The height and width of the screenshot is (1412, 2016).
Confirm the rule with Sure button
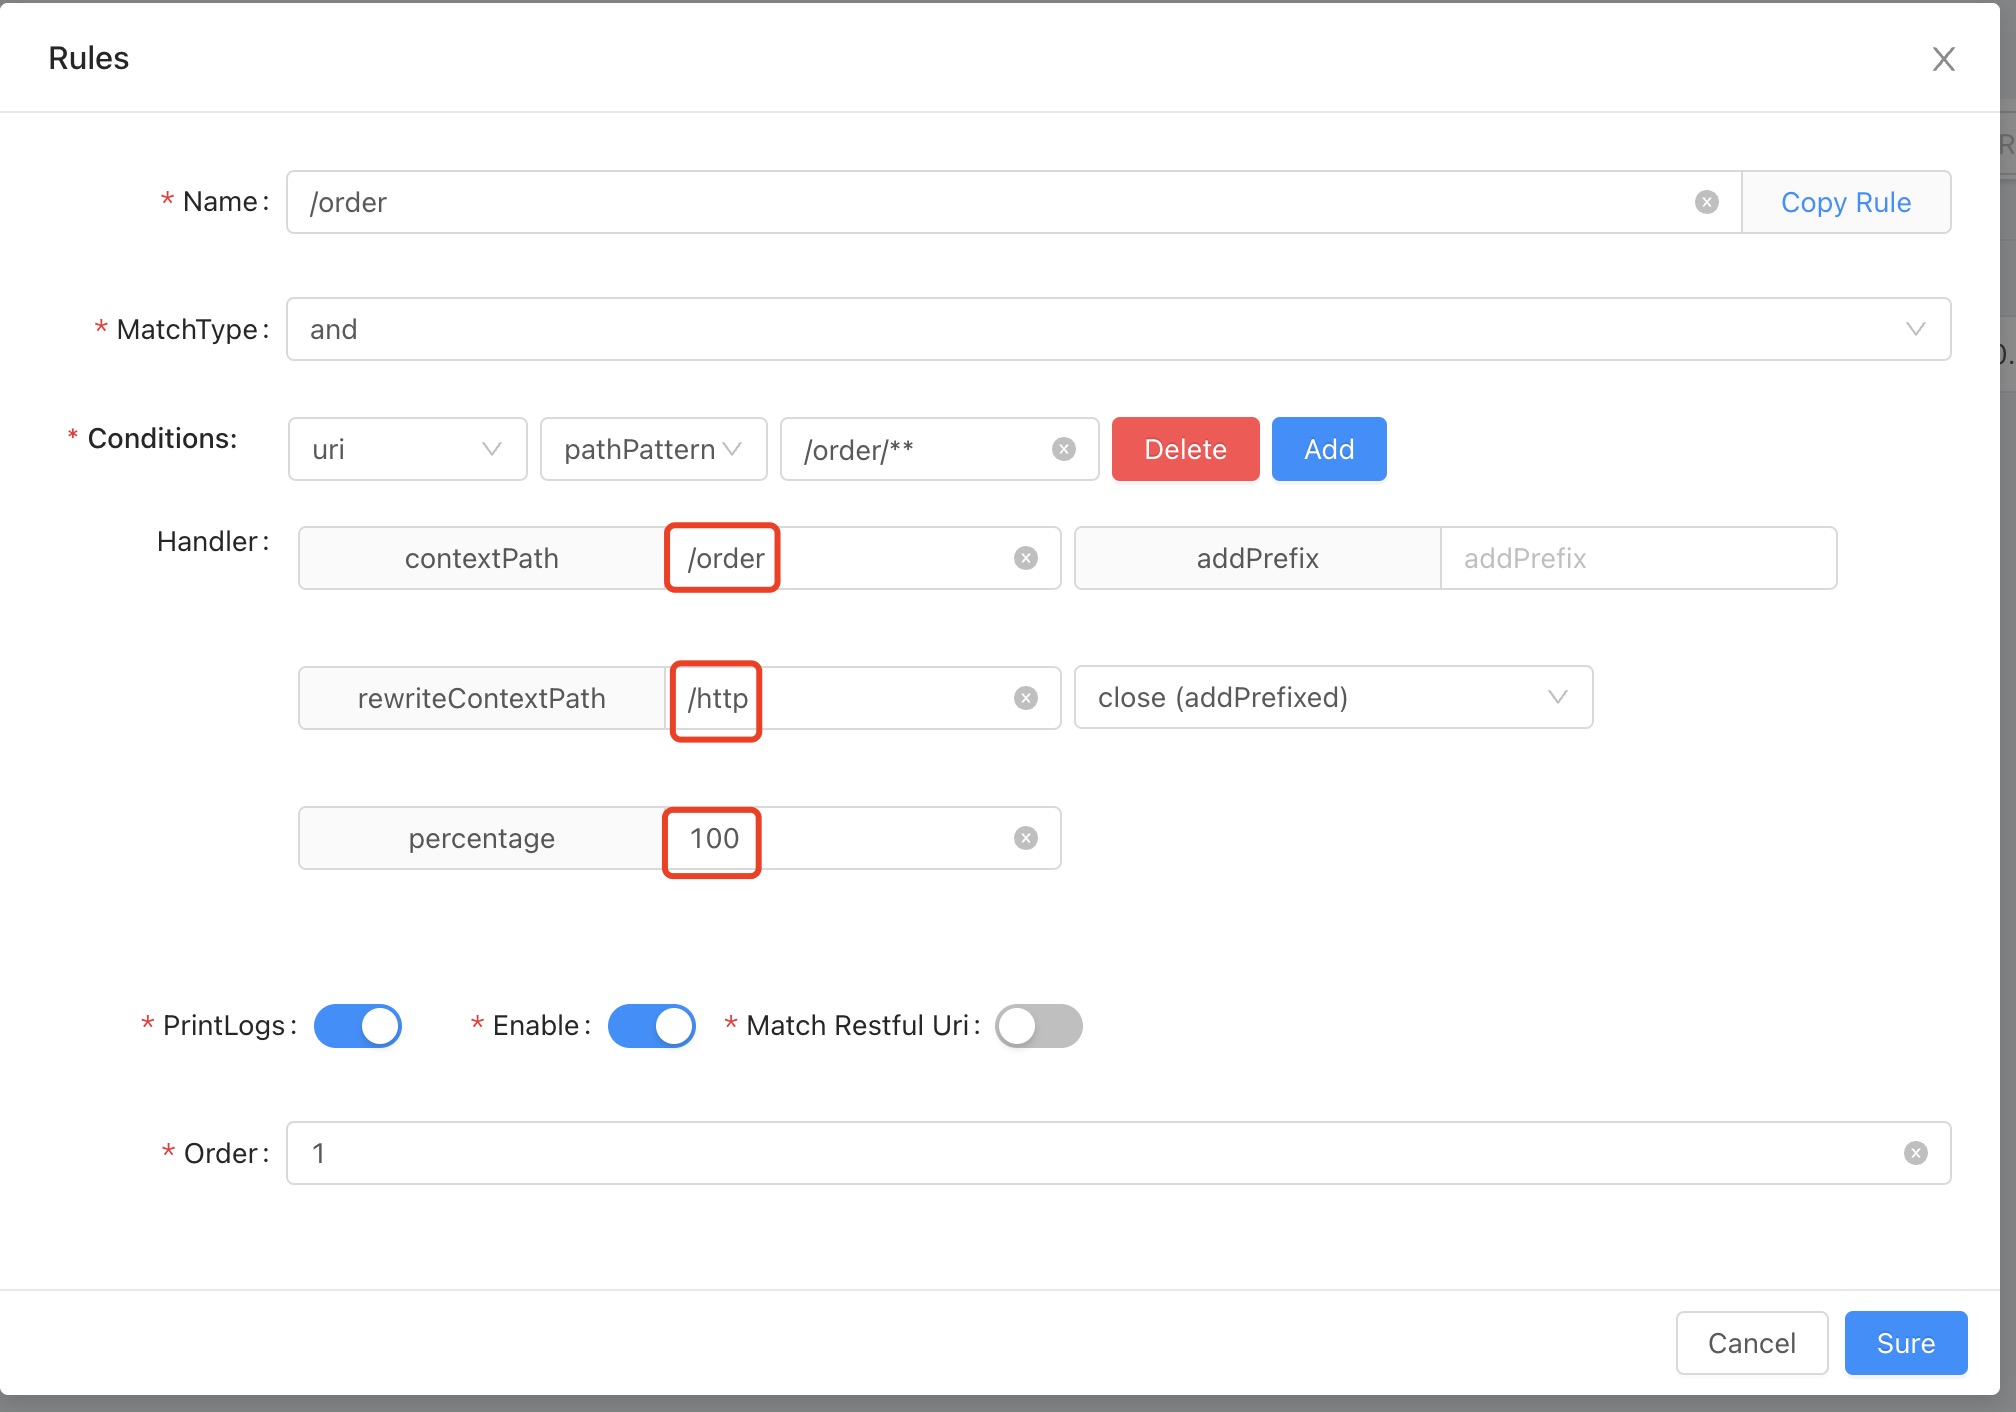[1905, 1343]
